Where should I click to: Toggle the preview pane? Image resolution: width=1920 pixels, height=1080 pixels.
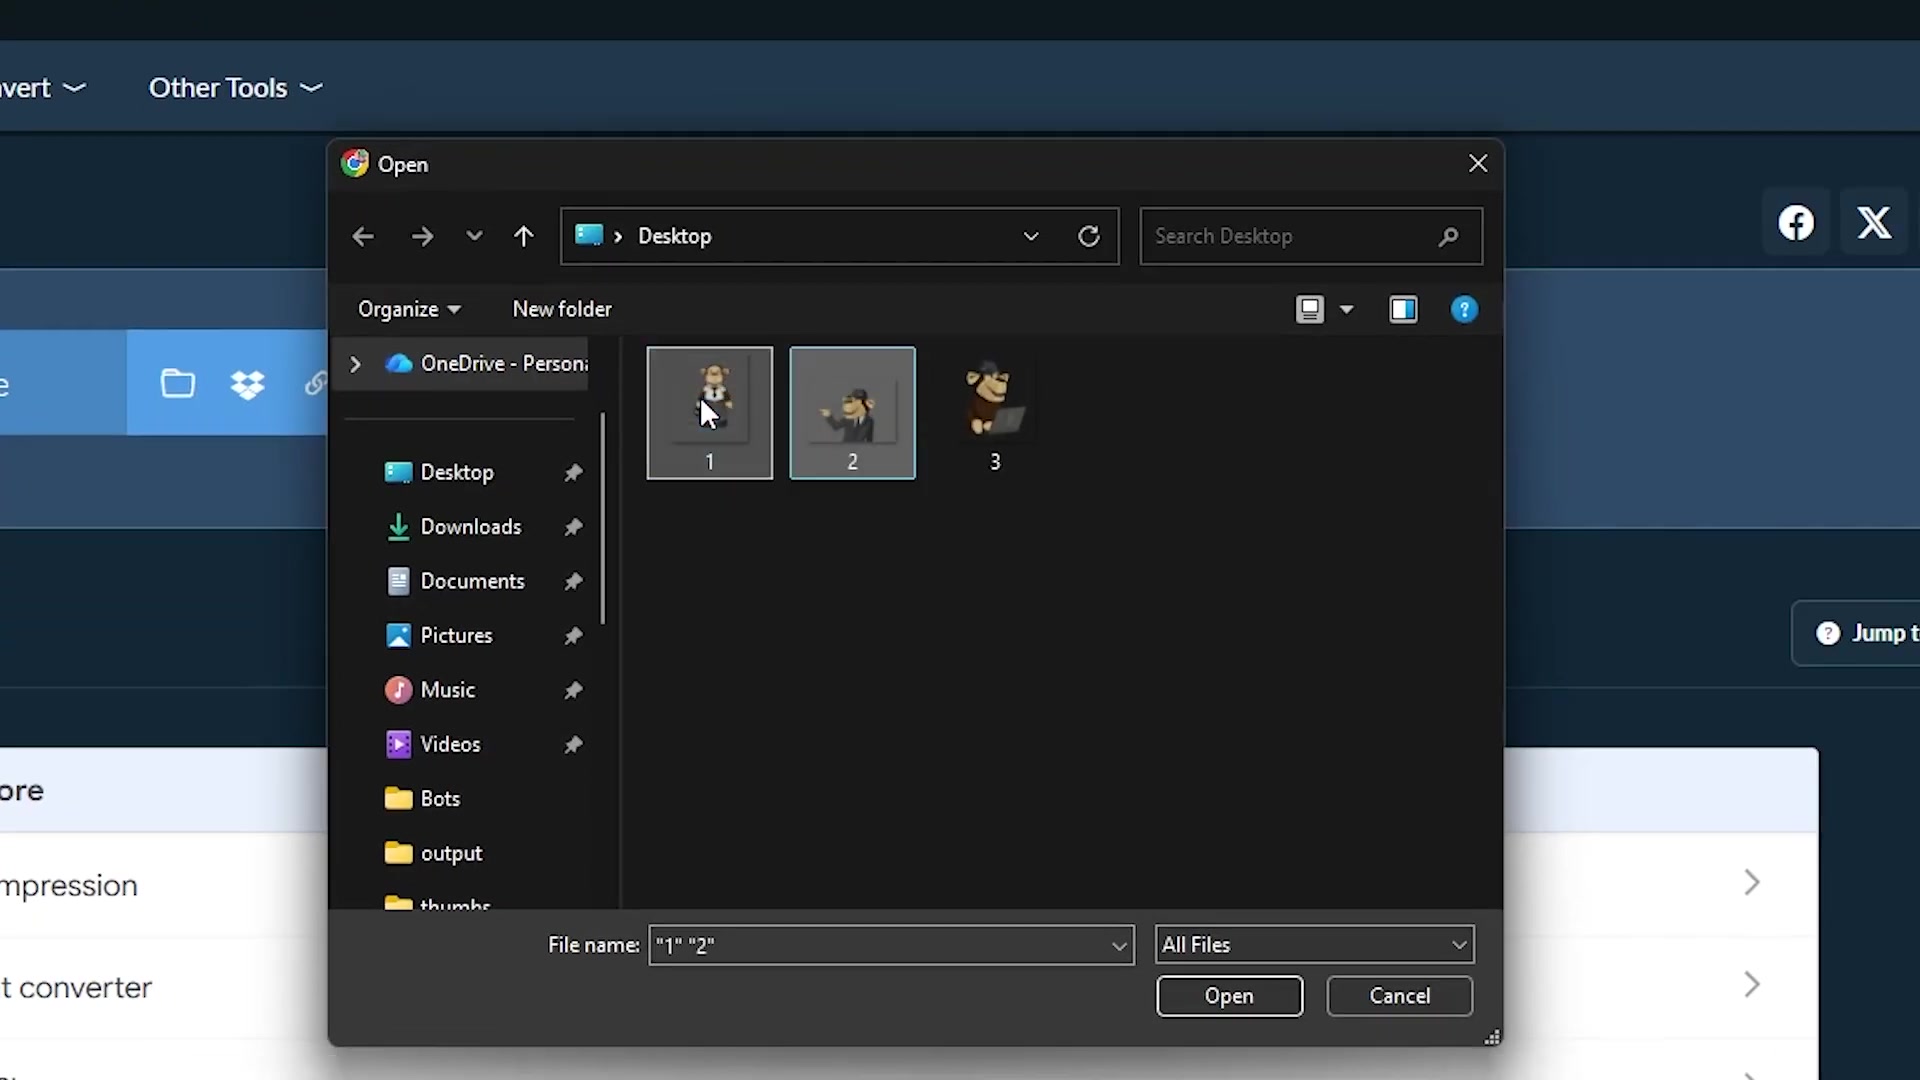tap(1403, 310)
